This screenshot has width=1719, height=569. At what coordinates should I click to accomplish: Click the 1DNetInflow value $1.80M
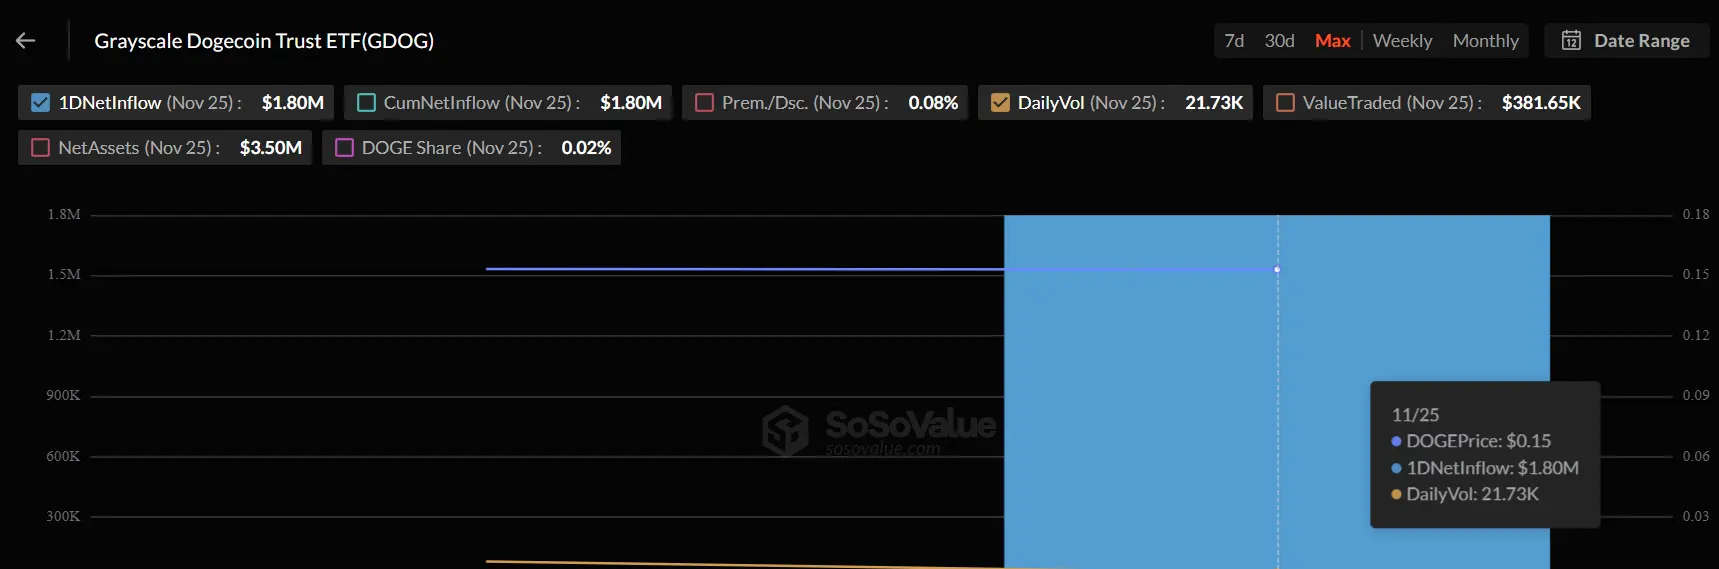(x=293, y=103)
